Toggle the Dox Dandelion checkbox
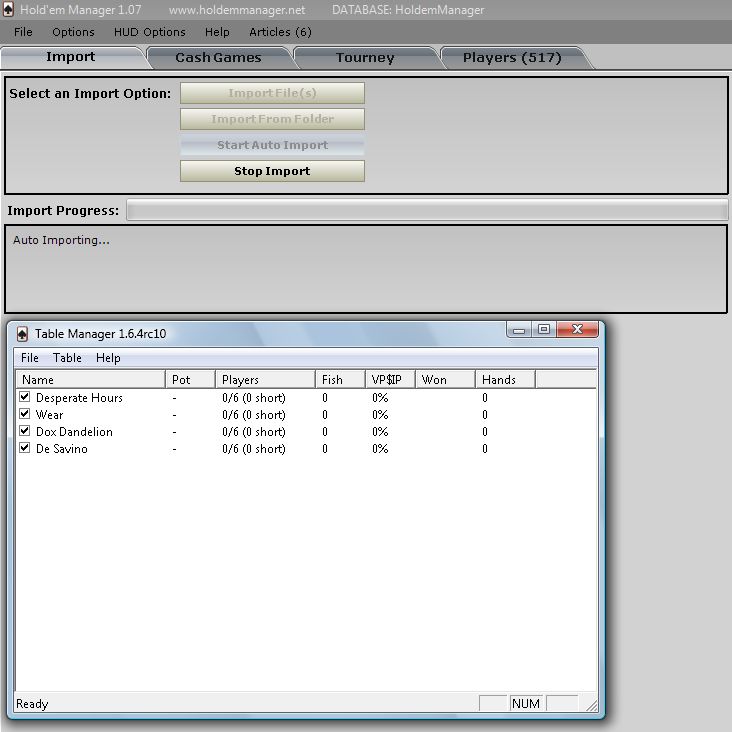Screen dimensions: 732x732 click(25, 431)
